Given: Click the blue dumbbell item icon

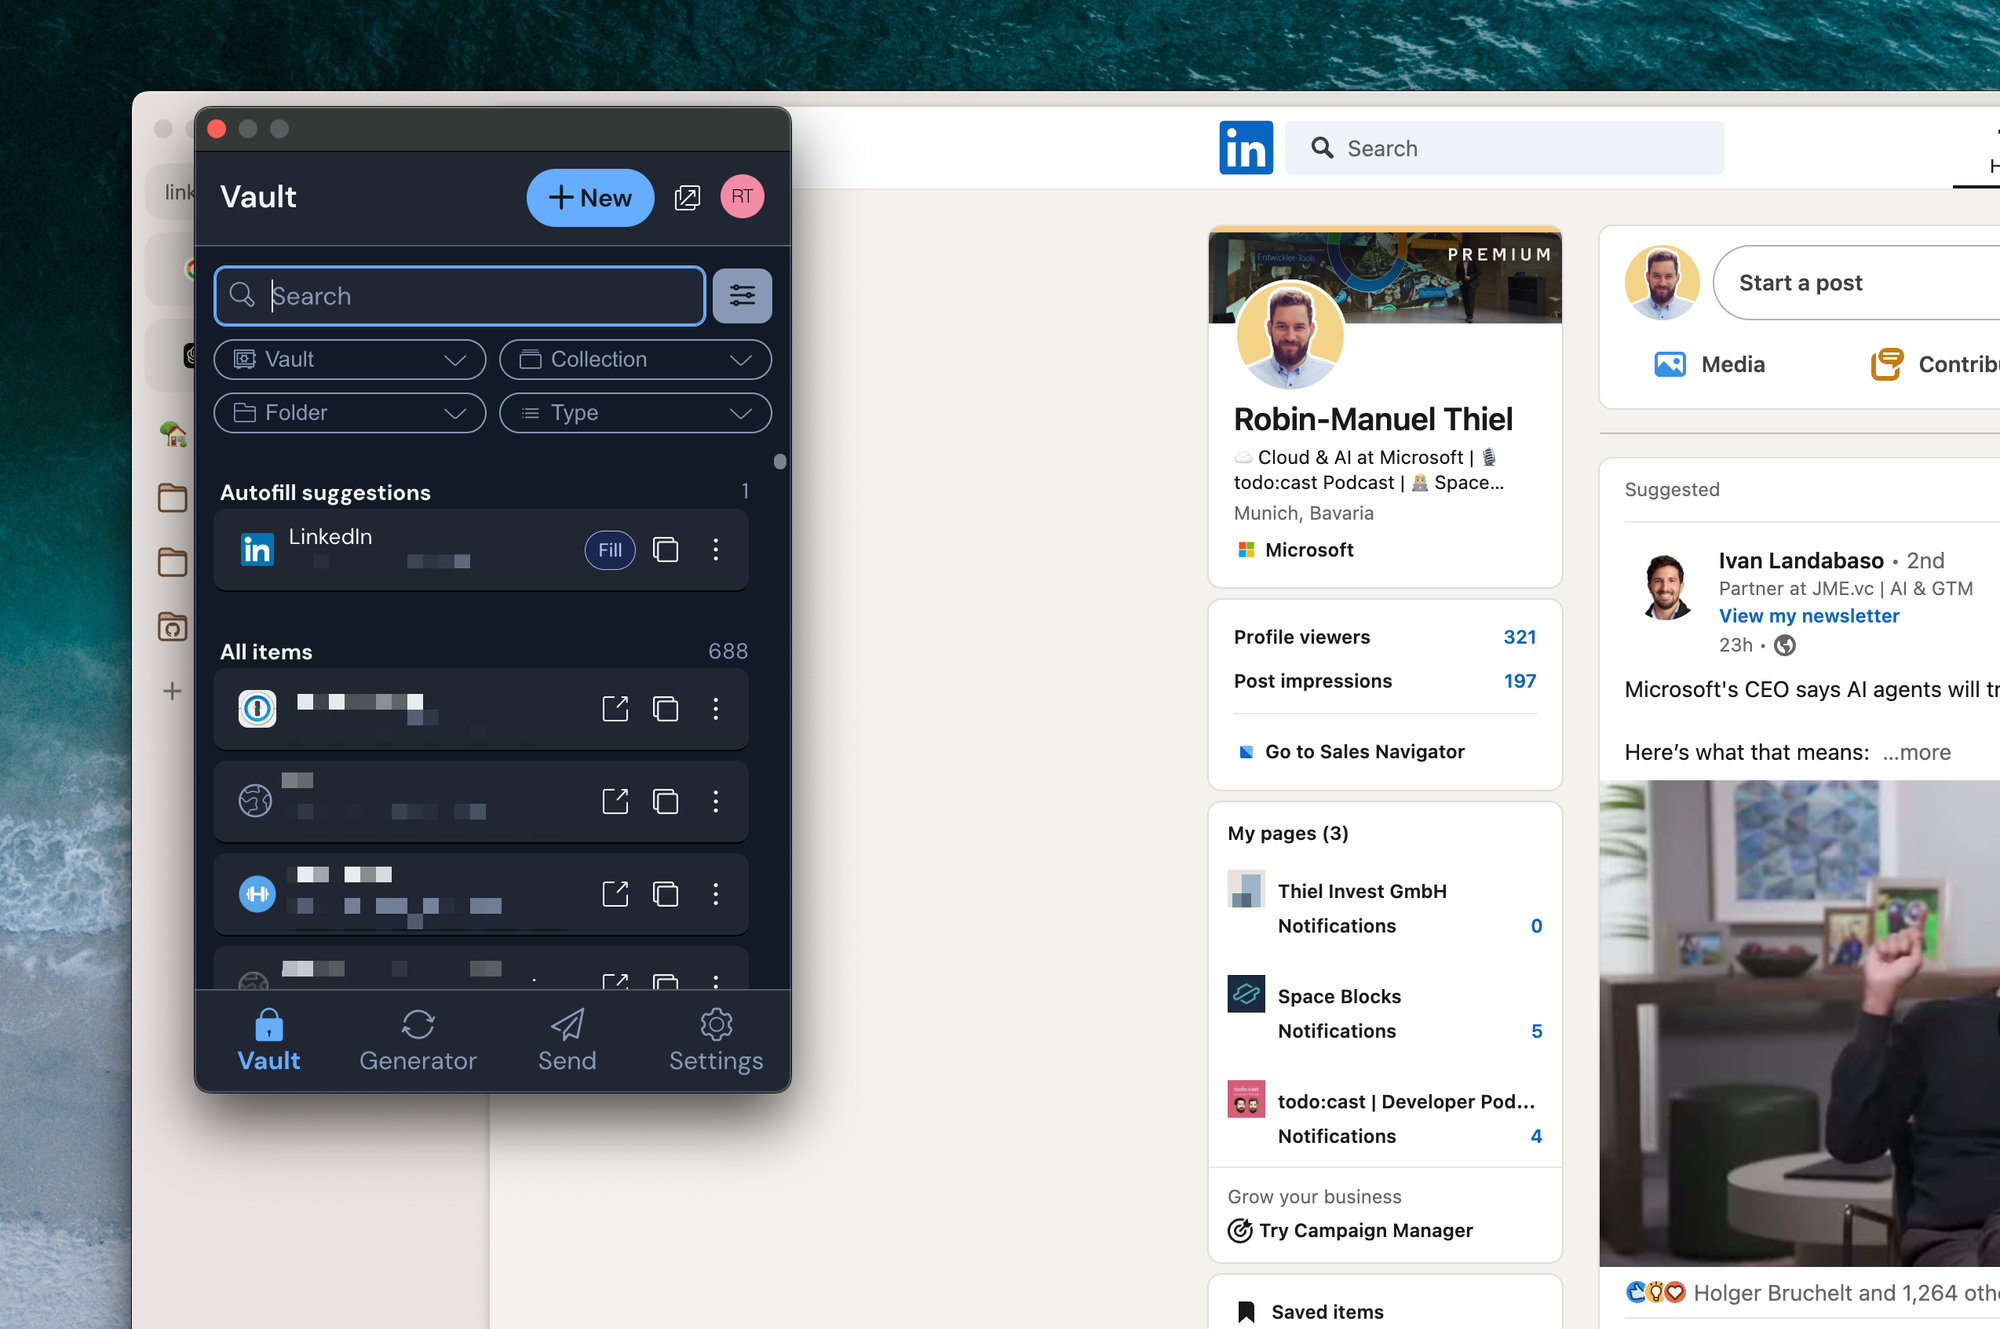Looking at the screenshot, I should pos(257,894).
